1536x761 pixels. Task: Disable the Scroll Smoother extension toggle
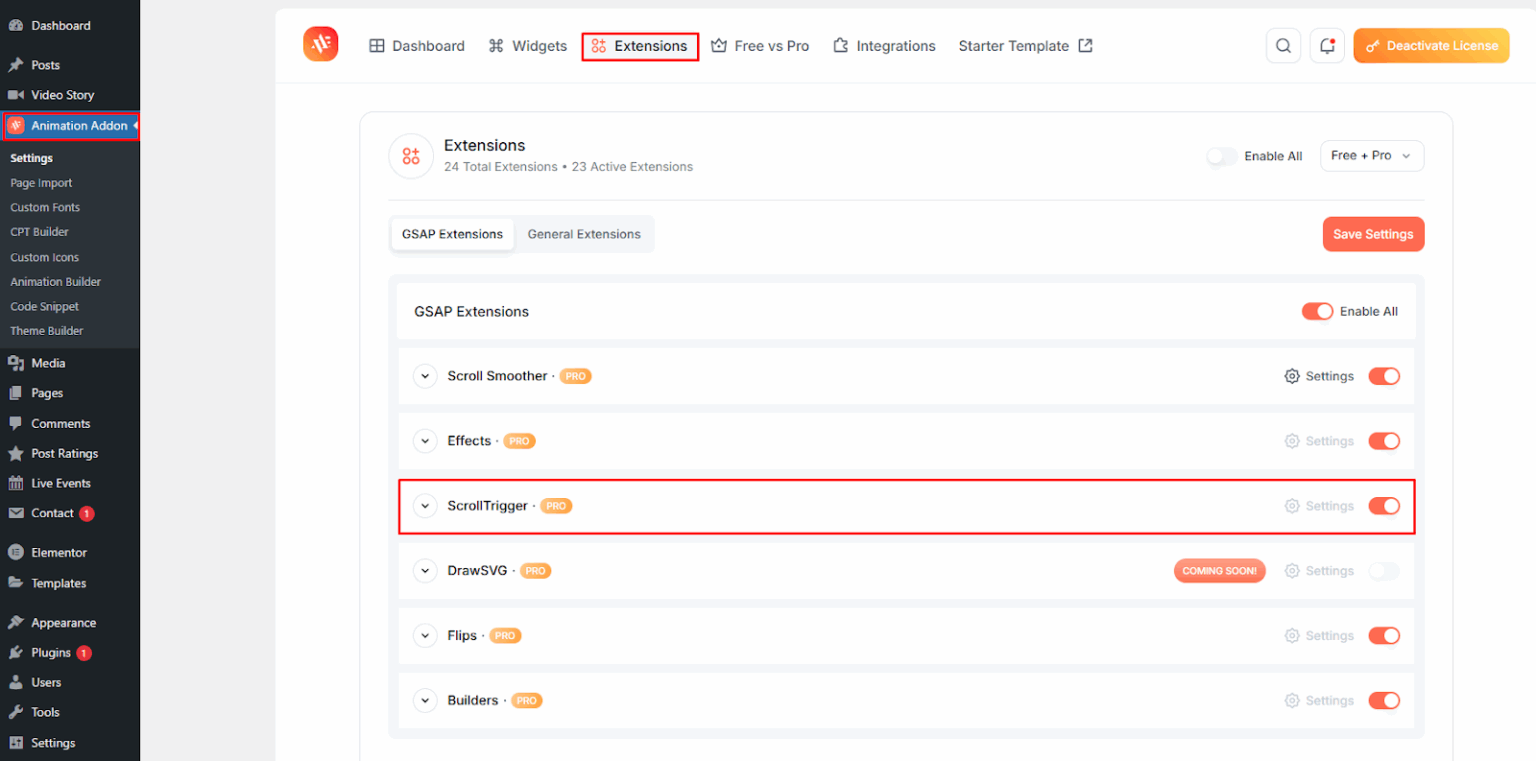(x=1384, y=376)
